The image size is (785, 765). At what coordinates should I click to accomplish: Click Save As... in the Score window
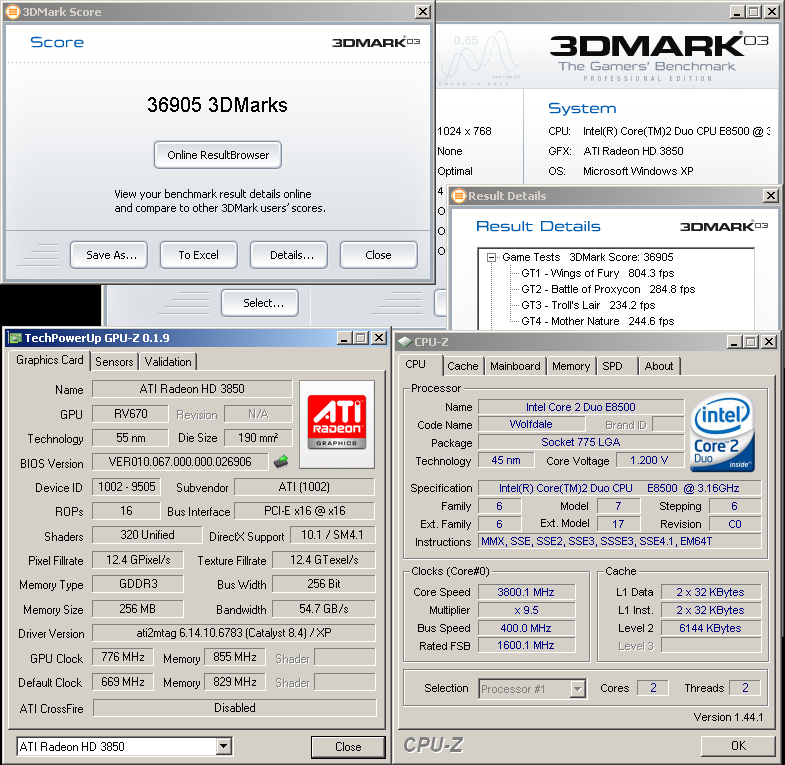click(x=109, y=255)
